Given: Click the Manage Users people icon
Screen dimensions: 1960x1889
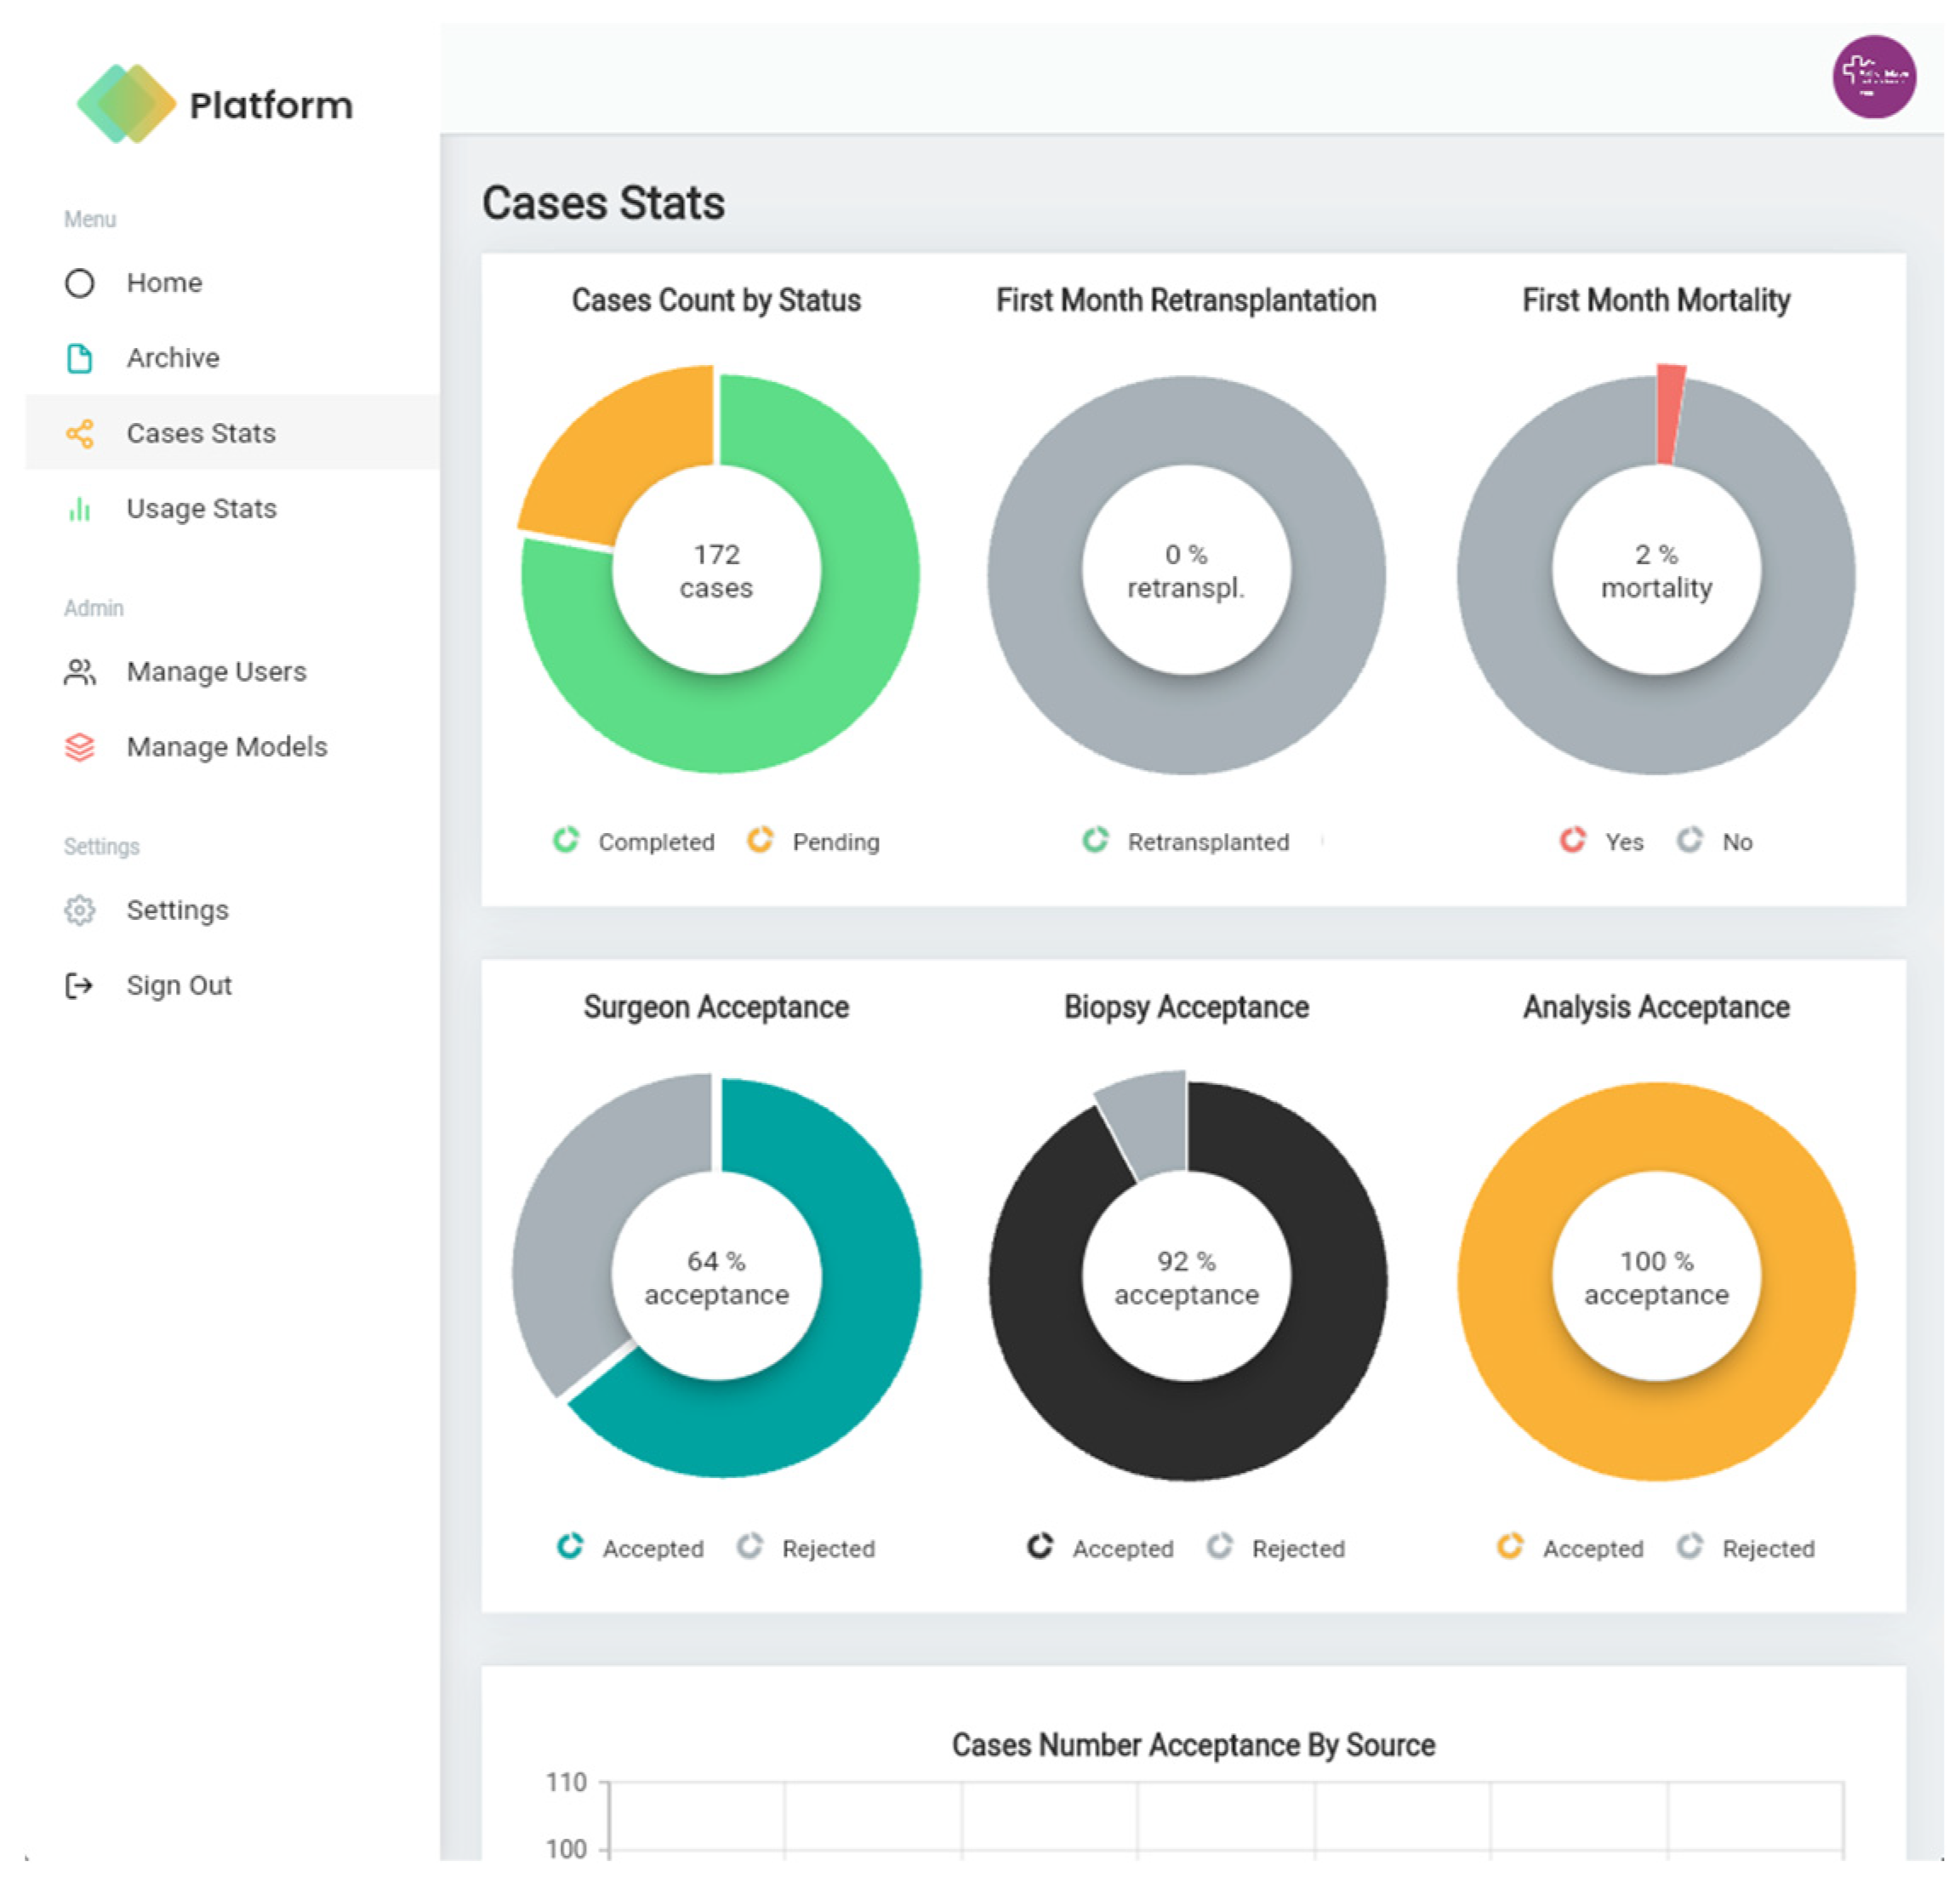Looking at the screenshot, I should point(80,672).
